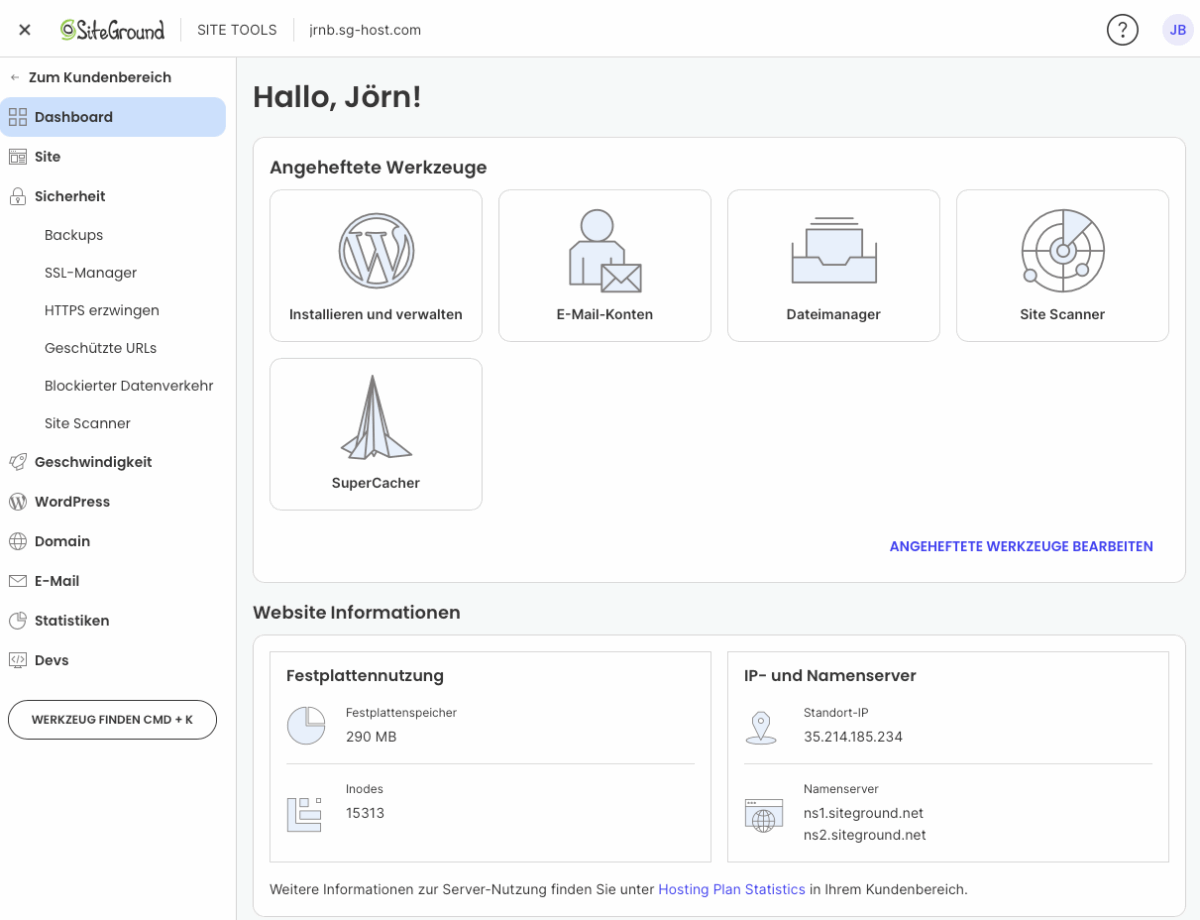
Task: Select Dashboard in the sidebar
Action: click(x=73, y=117)
